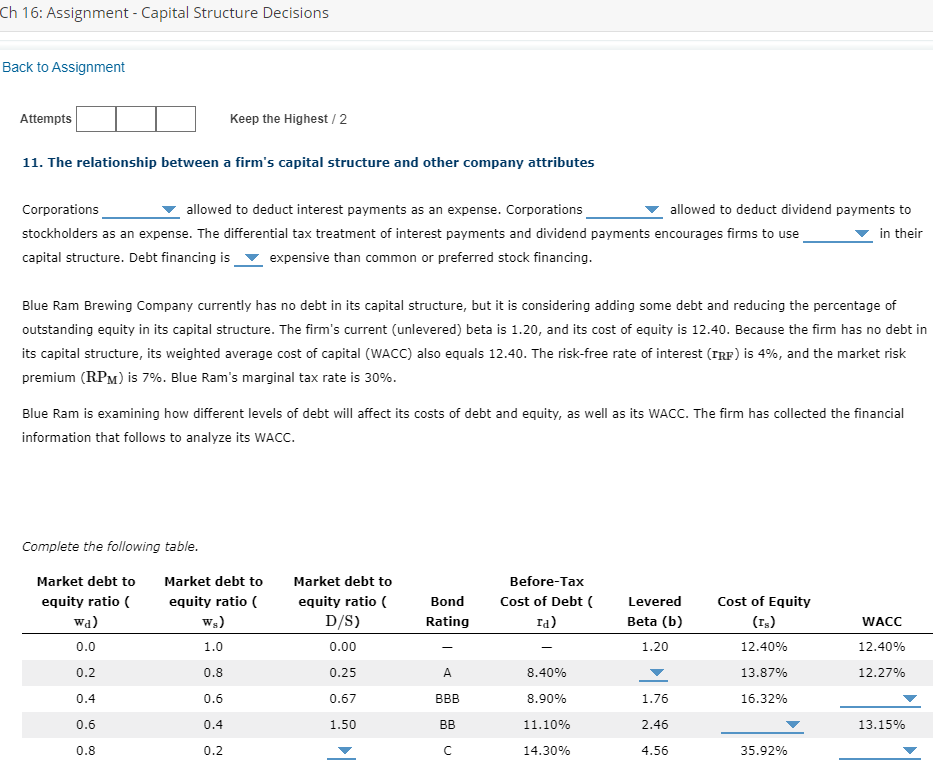This screenshot has height=776, width=933.
Task: Select the 14.30% cost of debt cell
Action: 546,749
